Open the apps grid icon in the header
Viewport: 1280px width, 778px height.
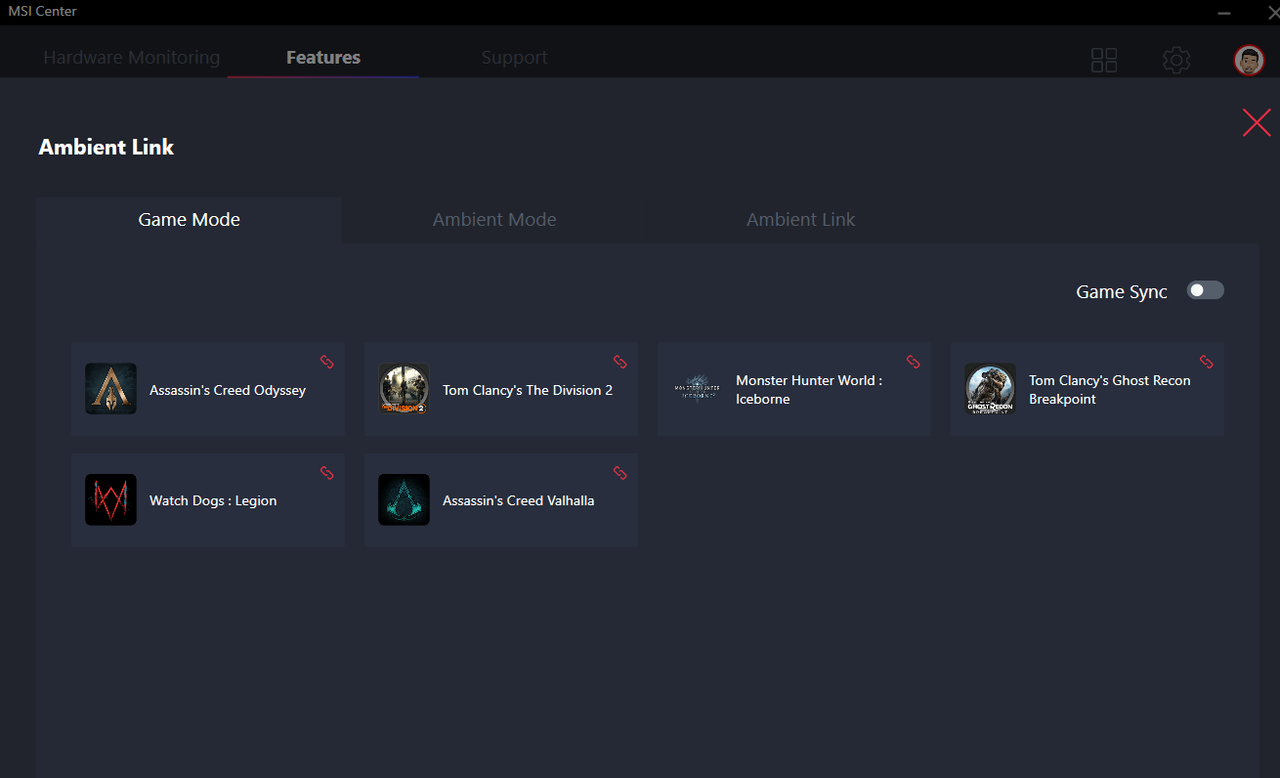(1104, 60)
